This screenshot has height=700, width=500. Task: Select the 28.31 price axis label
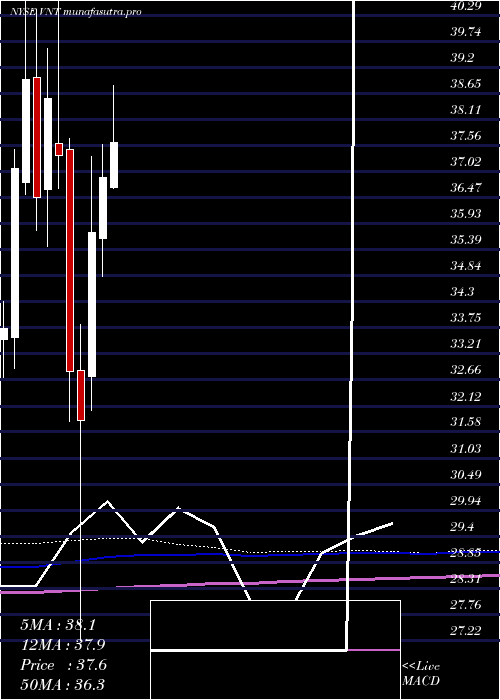[466, 579]
